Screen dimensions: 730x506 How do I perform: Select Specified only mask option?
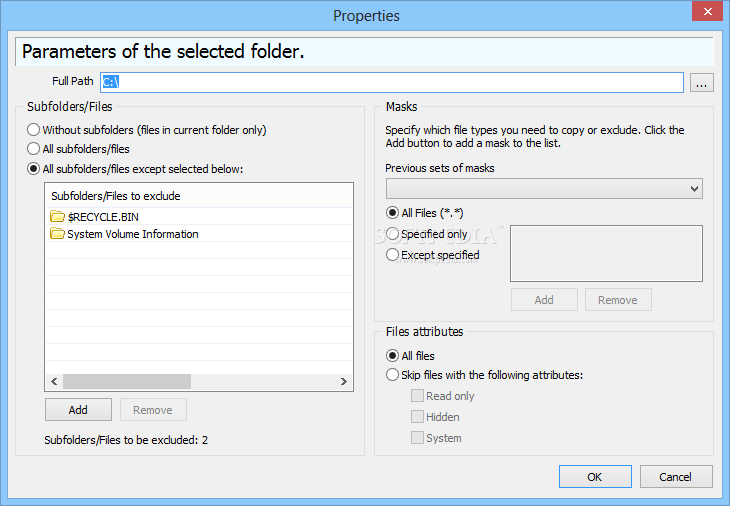tap(392, 234)
